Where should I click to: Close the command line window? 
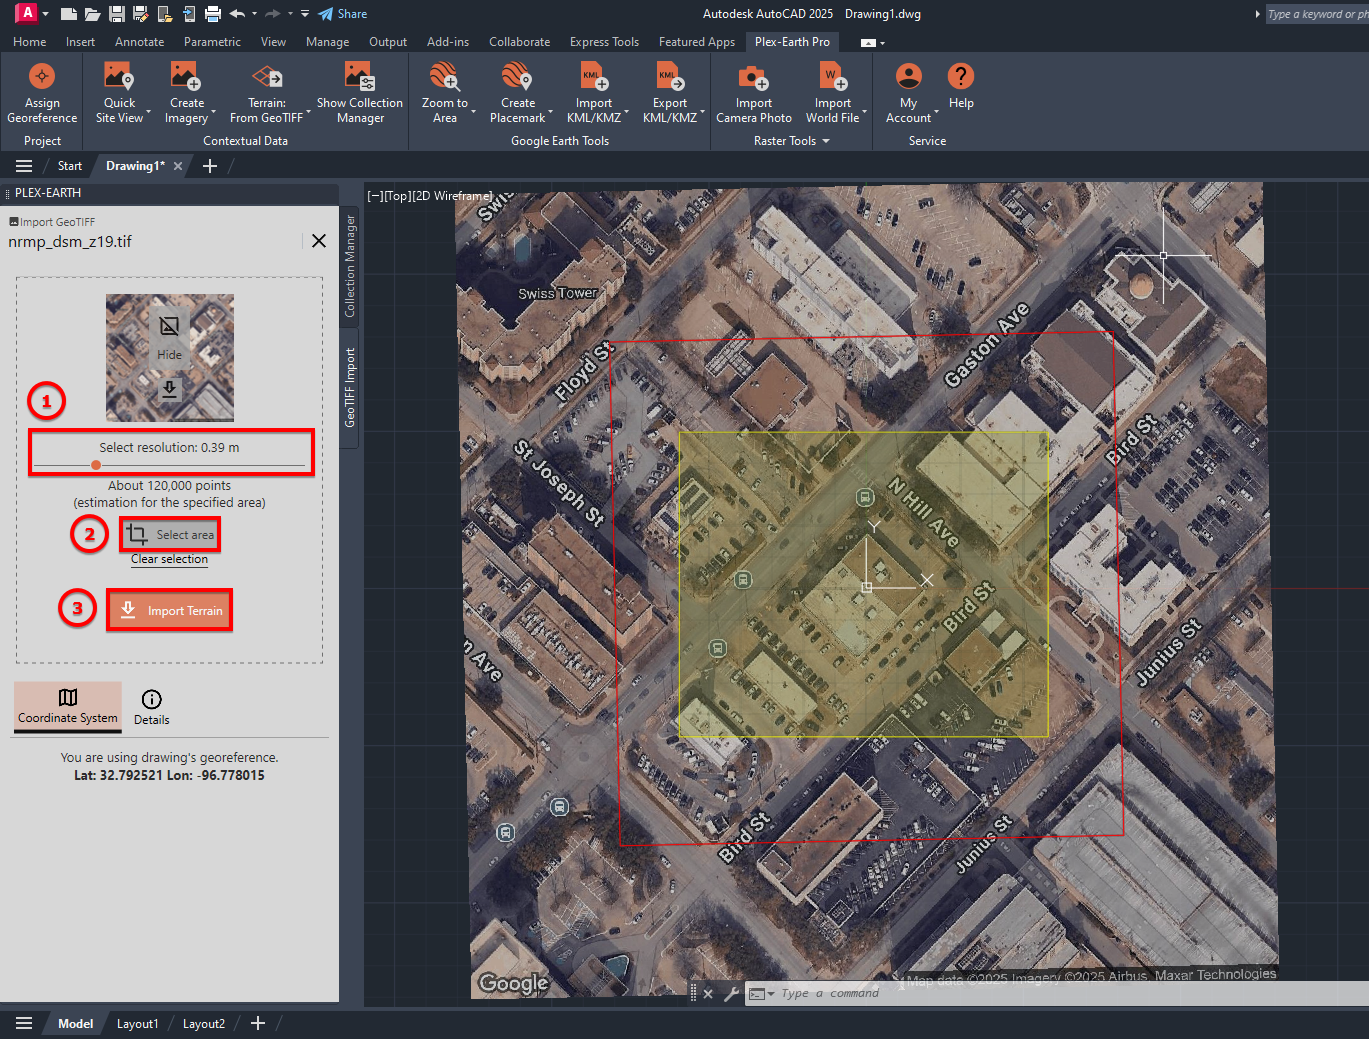click(708, 993)
